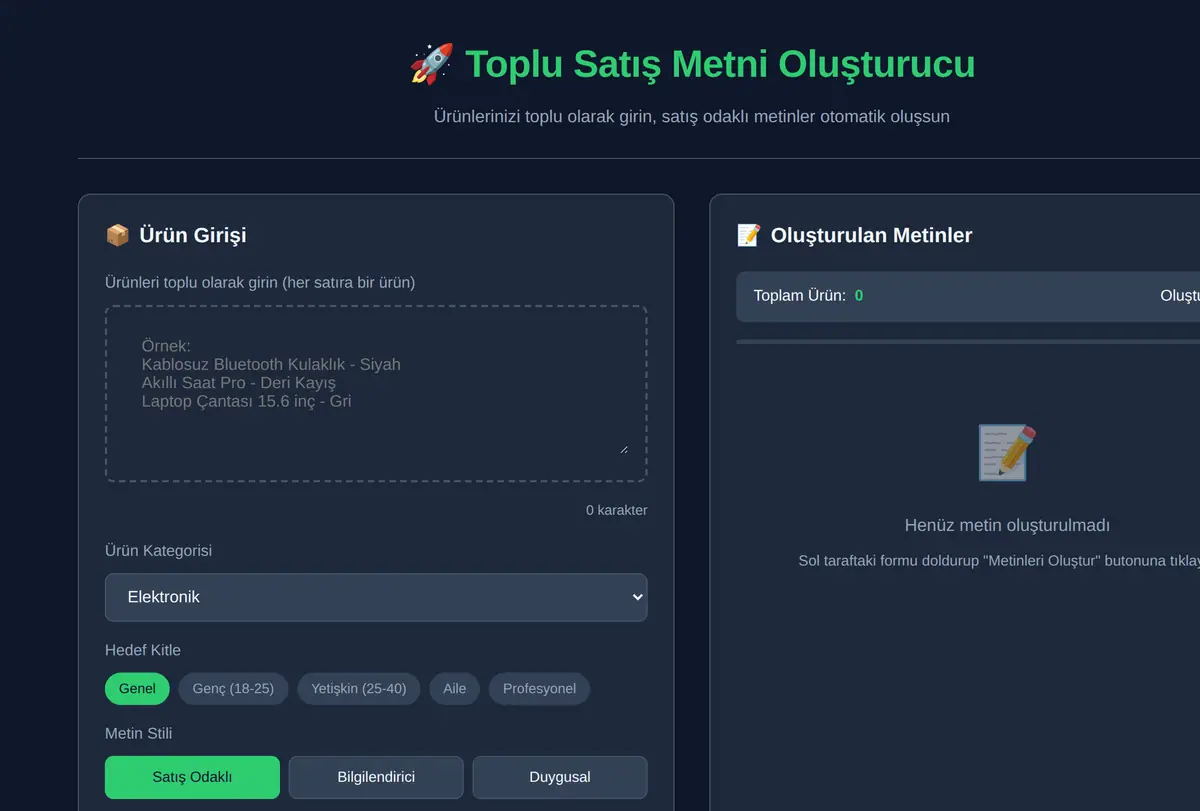The width and height of the screenshot is (1200, 811).
Task: Click the 'Oluşturulan Metinler' panel heading
Action: coord(871,235)
